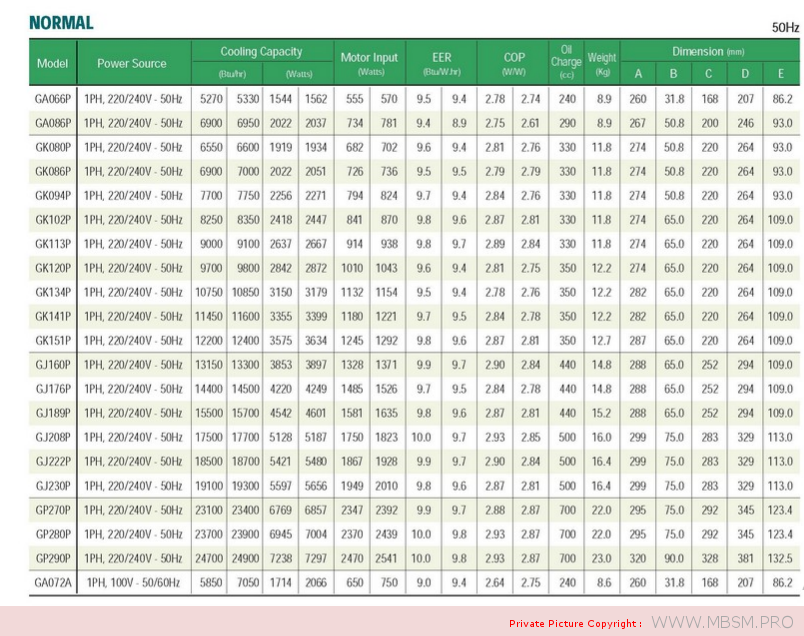Click the Weight column header
804x636 pixels.
602,58
